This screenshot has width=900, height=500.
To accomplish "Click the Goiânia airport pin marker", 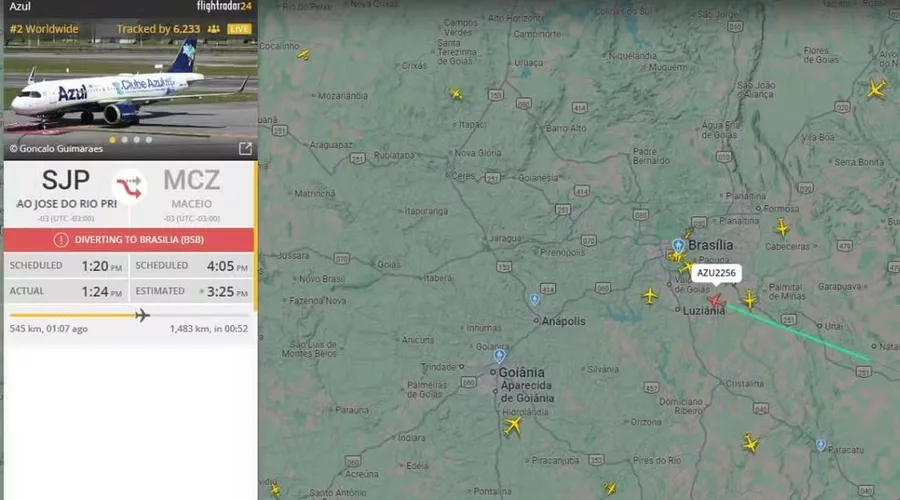I will pos(499,356).
